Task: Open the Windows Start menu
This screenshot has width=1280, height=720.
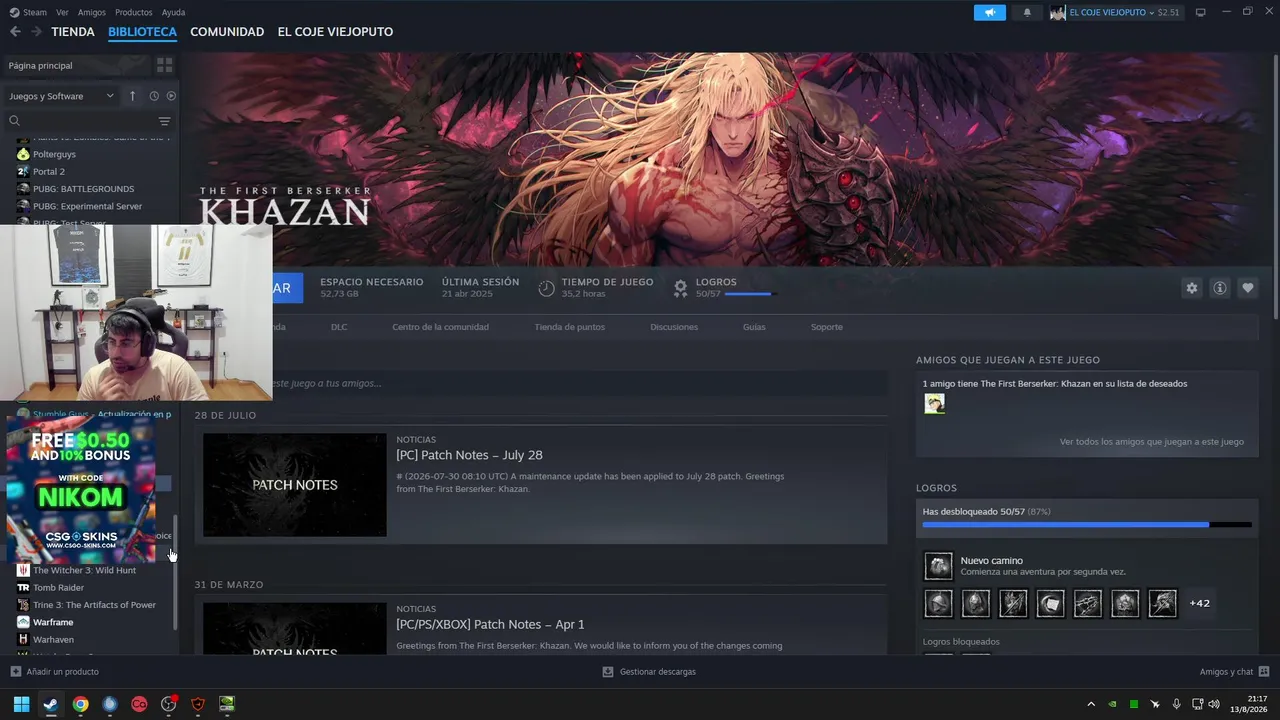Action: click(21, 704)
